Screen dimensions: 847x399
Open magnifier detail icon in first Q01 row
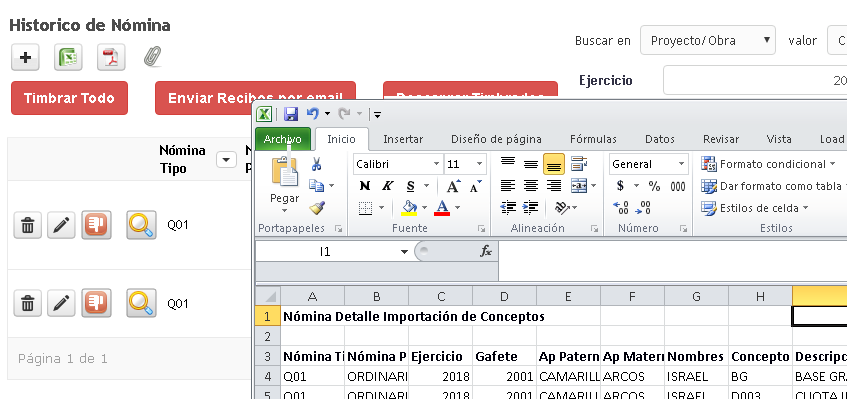142,225
